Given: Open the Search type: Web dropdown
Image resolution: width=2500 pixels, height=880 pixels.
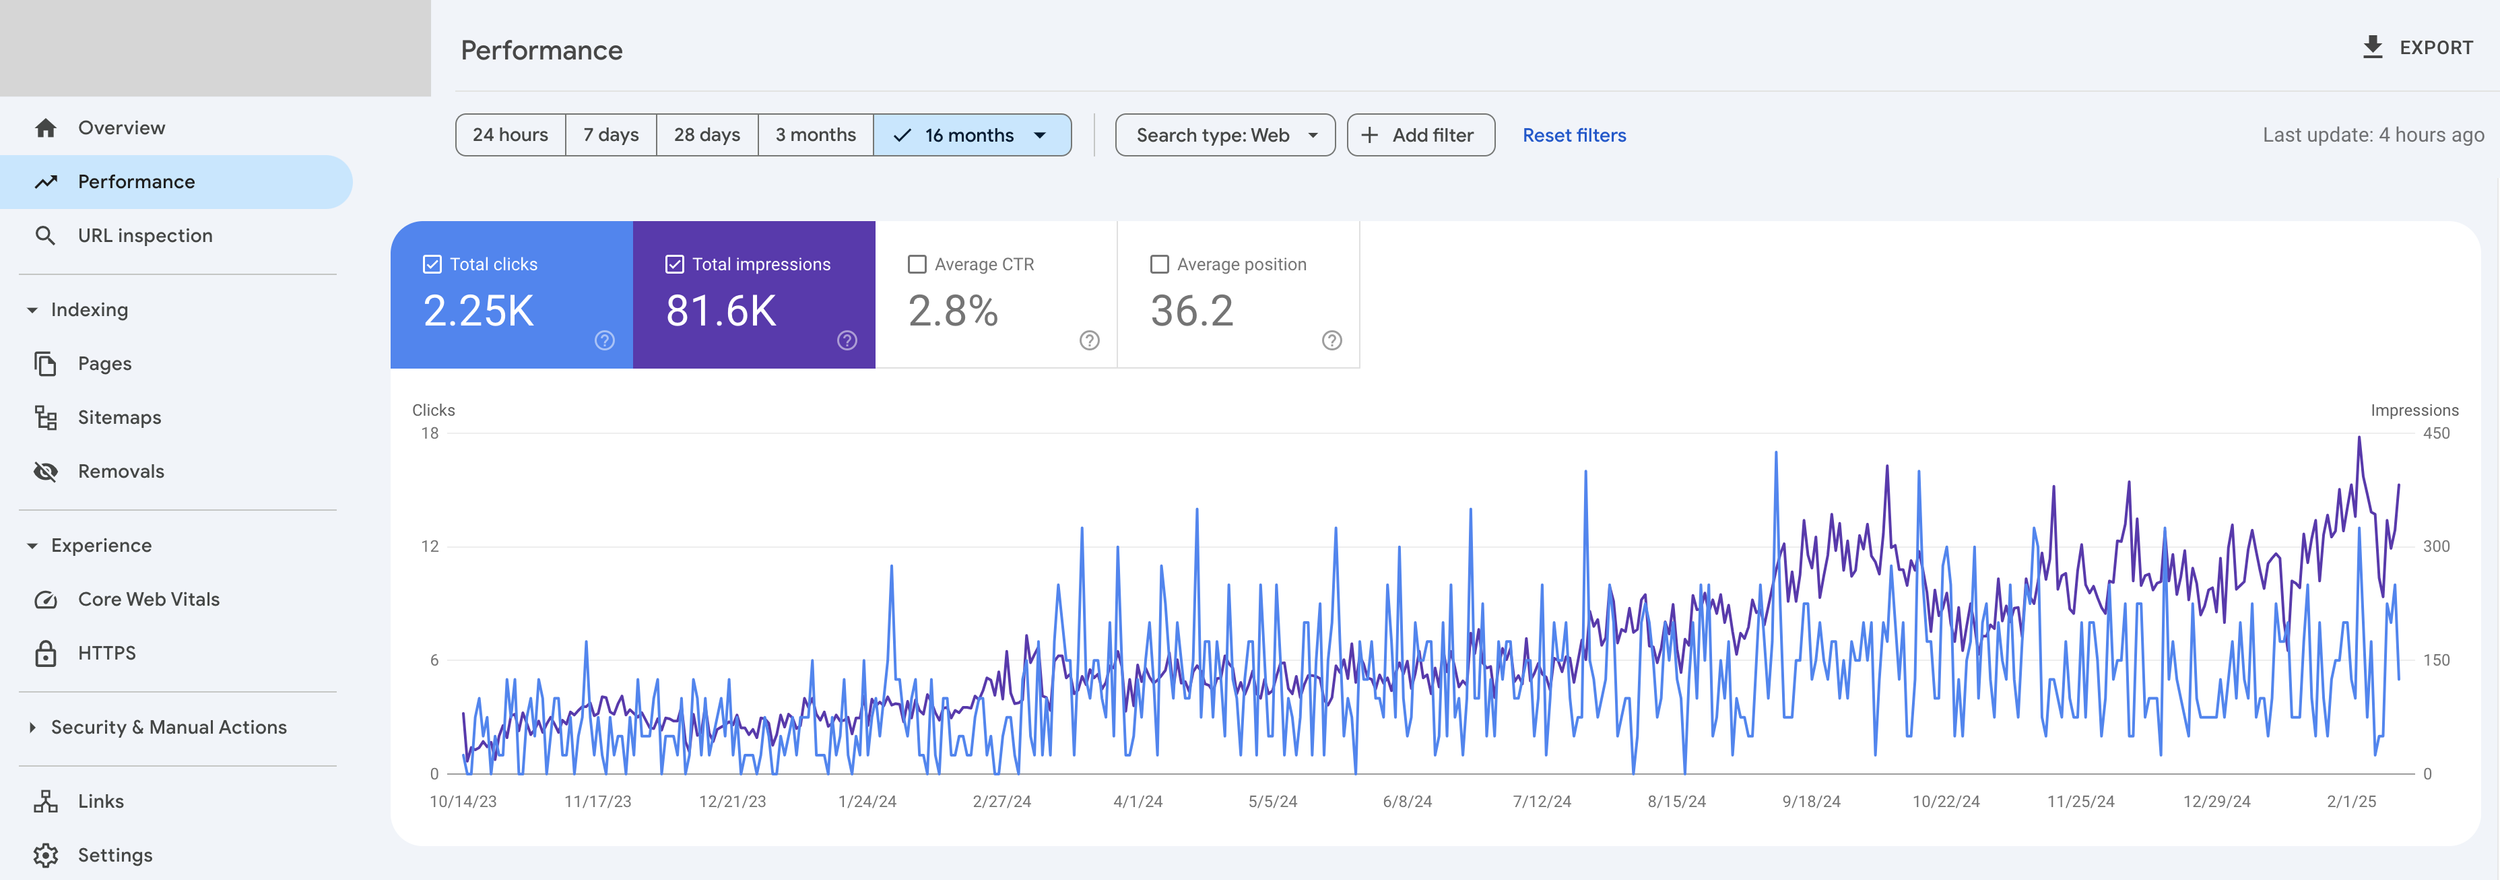Looking at the screenshot, I should pos(1225,135).
